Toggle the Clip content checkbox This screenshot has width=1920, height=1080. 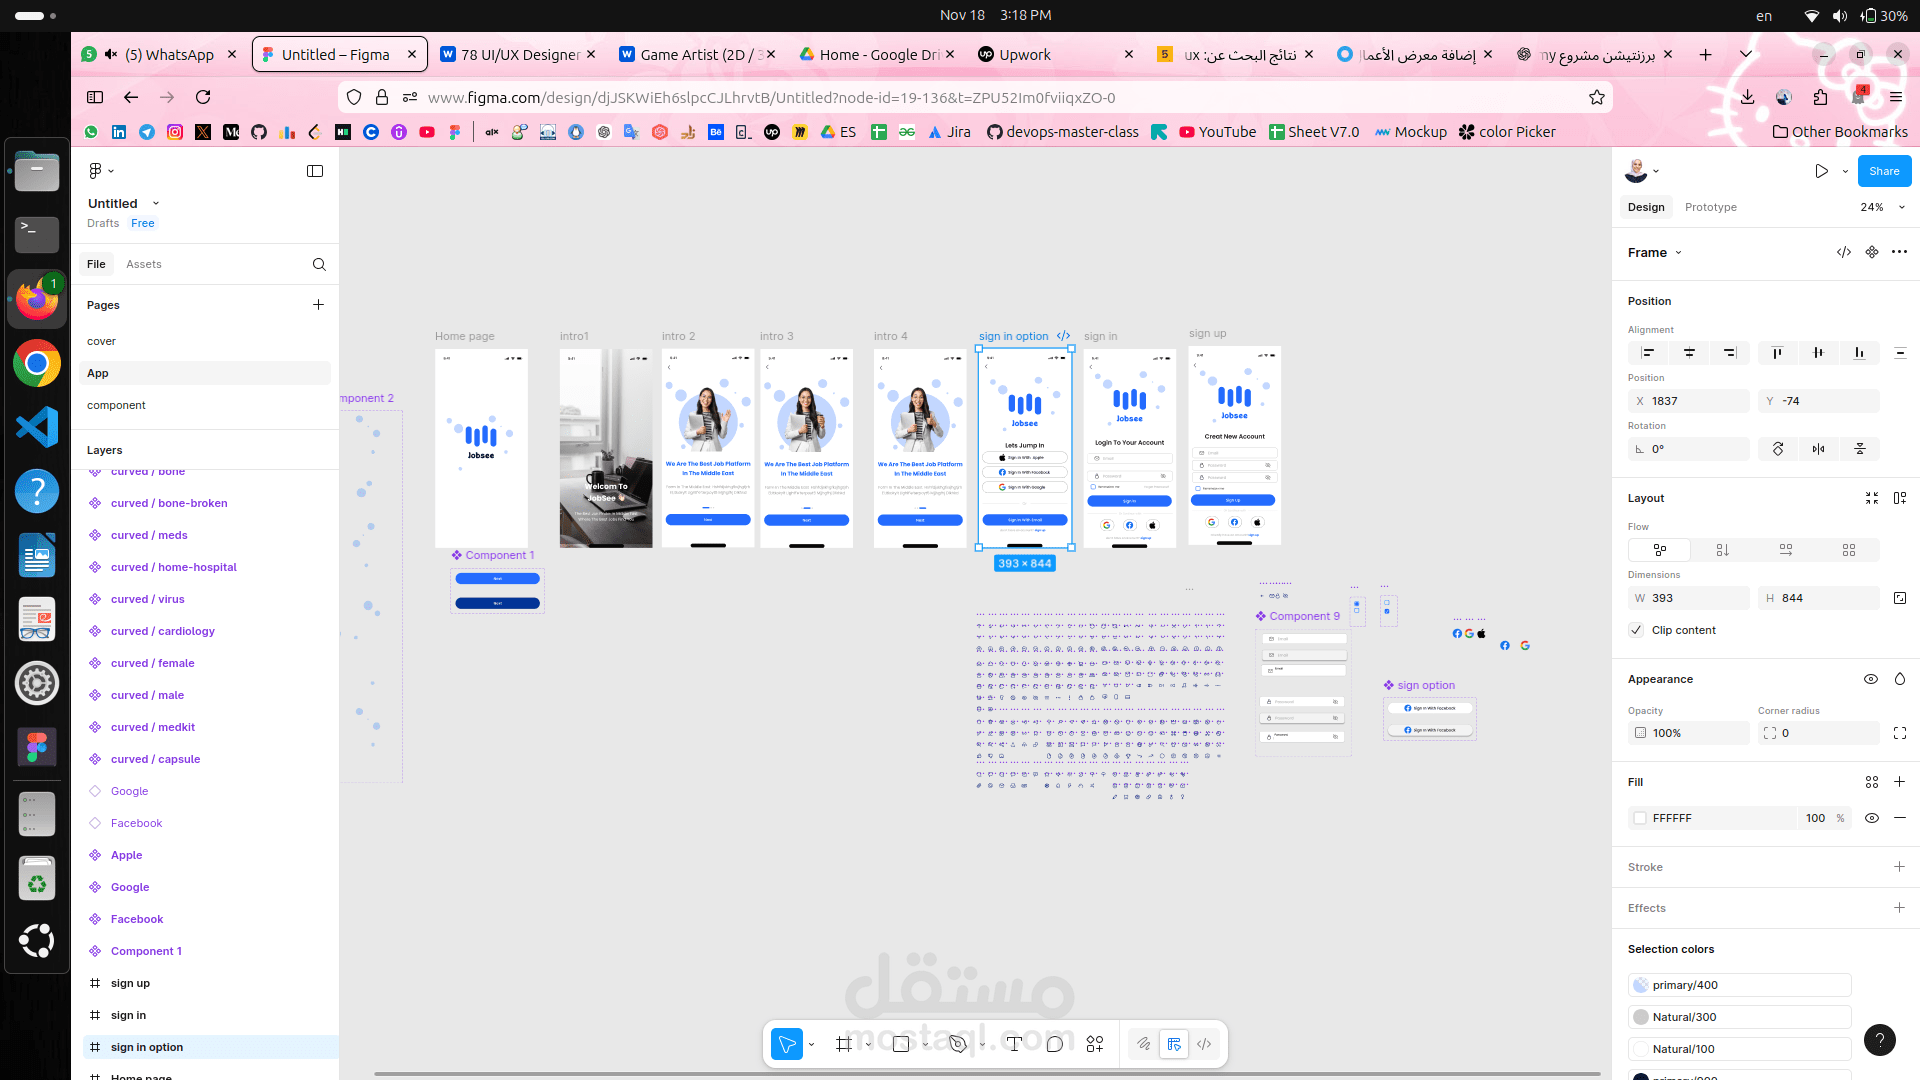1636,630
